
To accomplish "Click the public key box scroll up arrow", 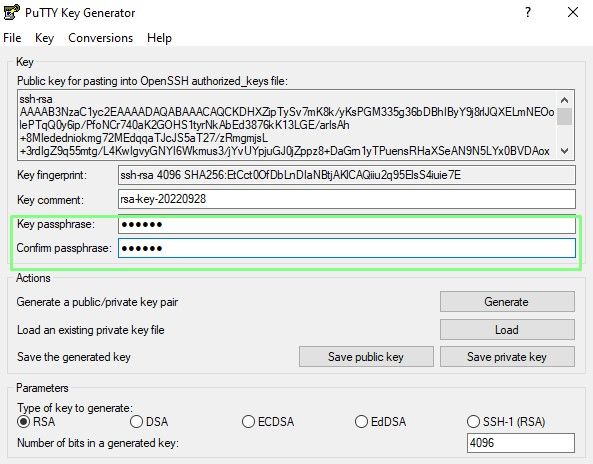I will pos(565,100).
